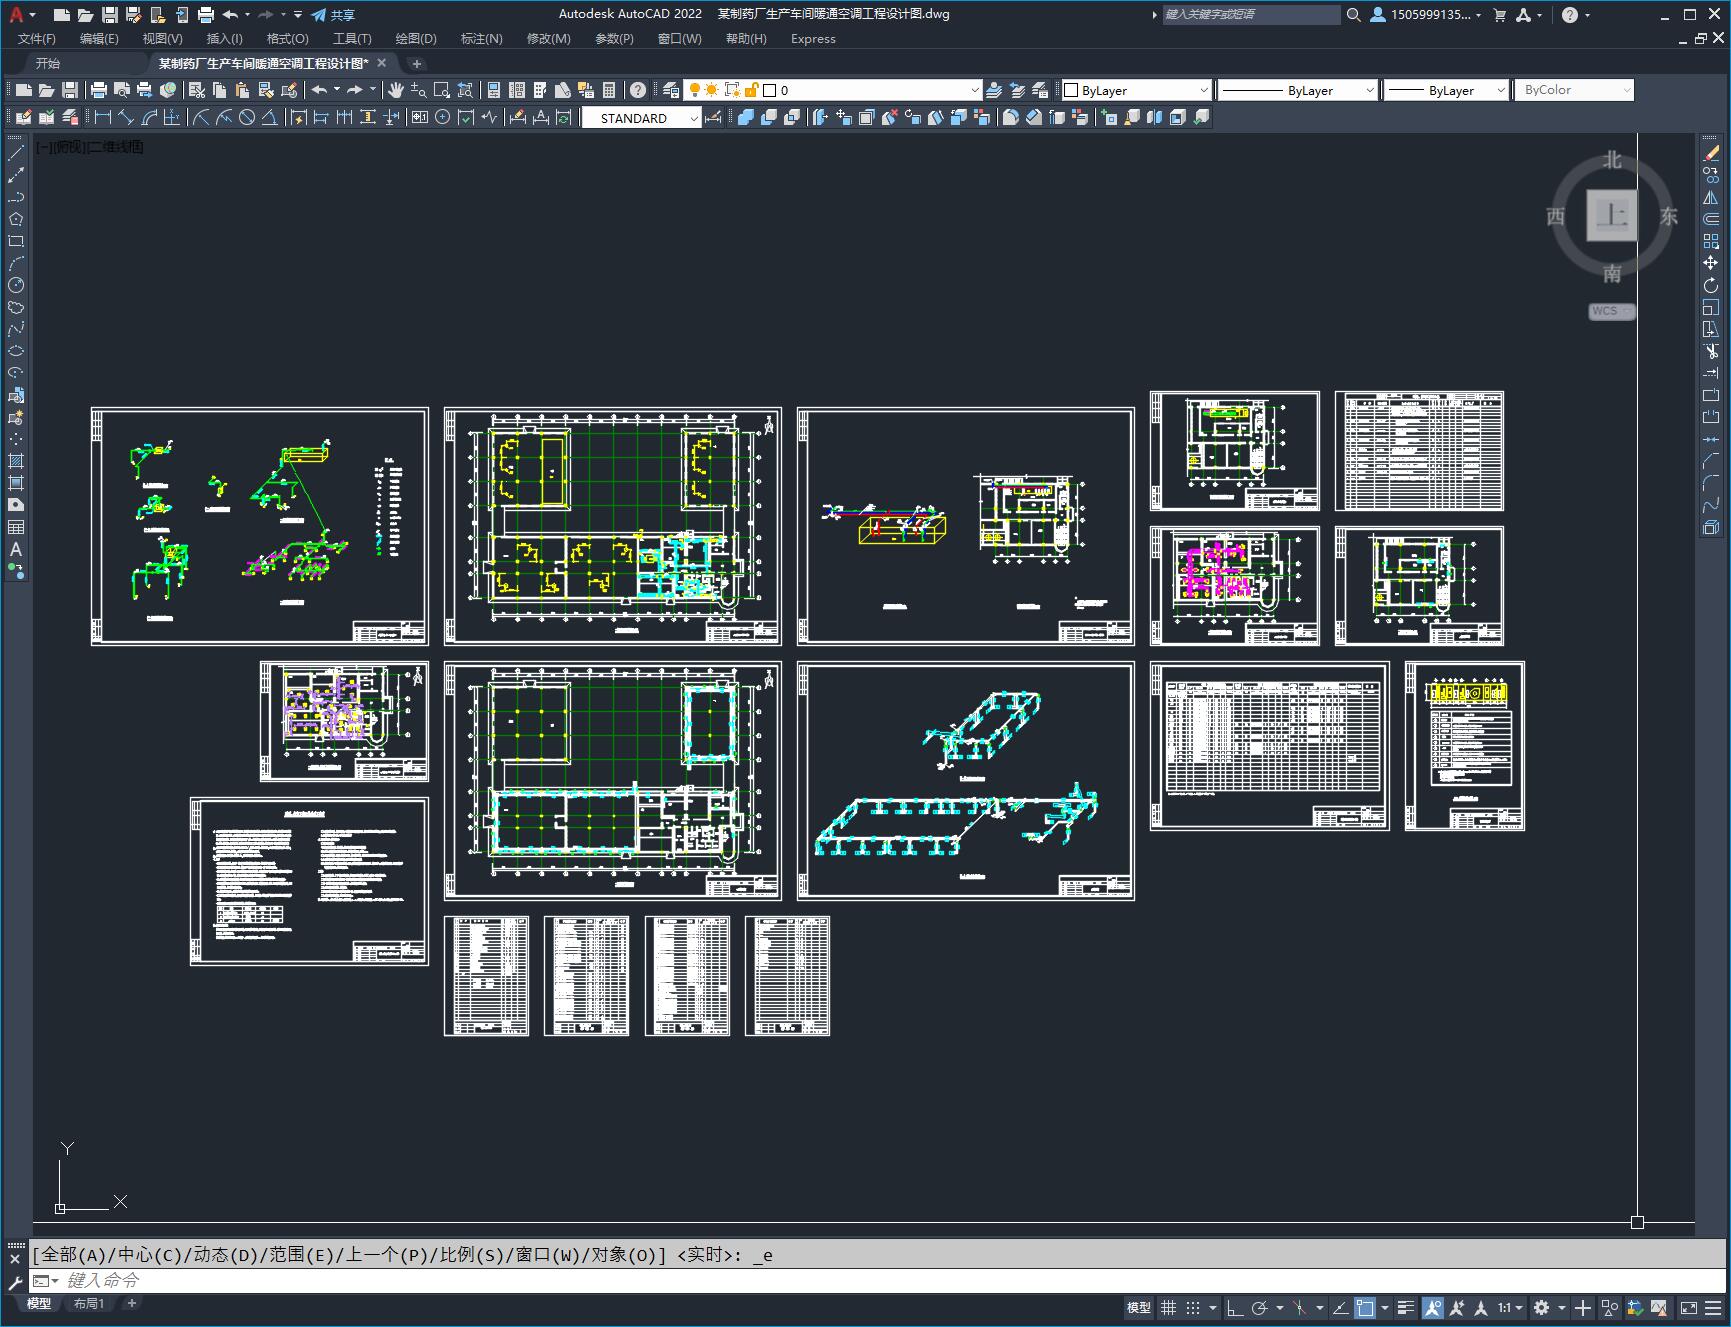Image resolution: width=1731 pixels, height=1327 pixels.
Task: Click the Erase tool in Modify toolbar
Action: [1711, 153]
